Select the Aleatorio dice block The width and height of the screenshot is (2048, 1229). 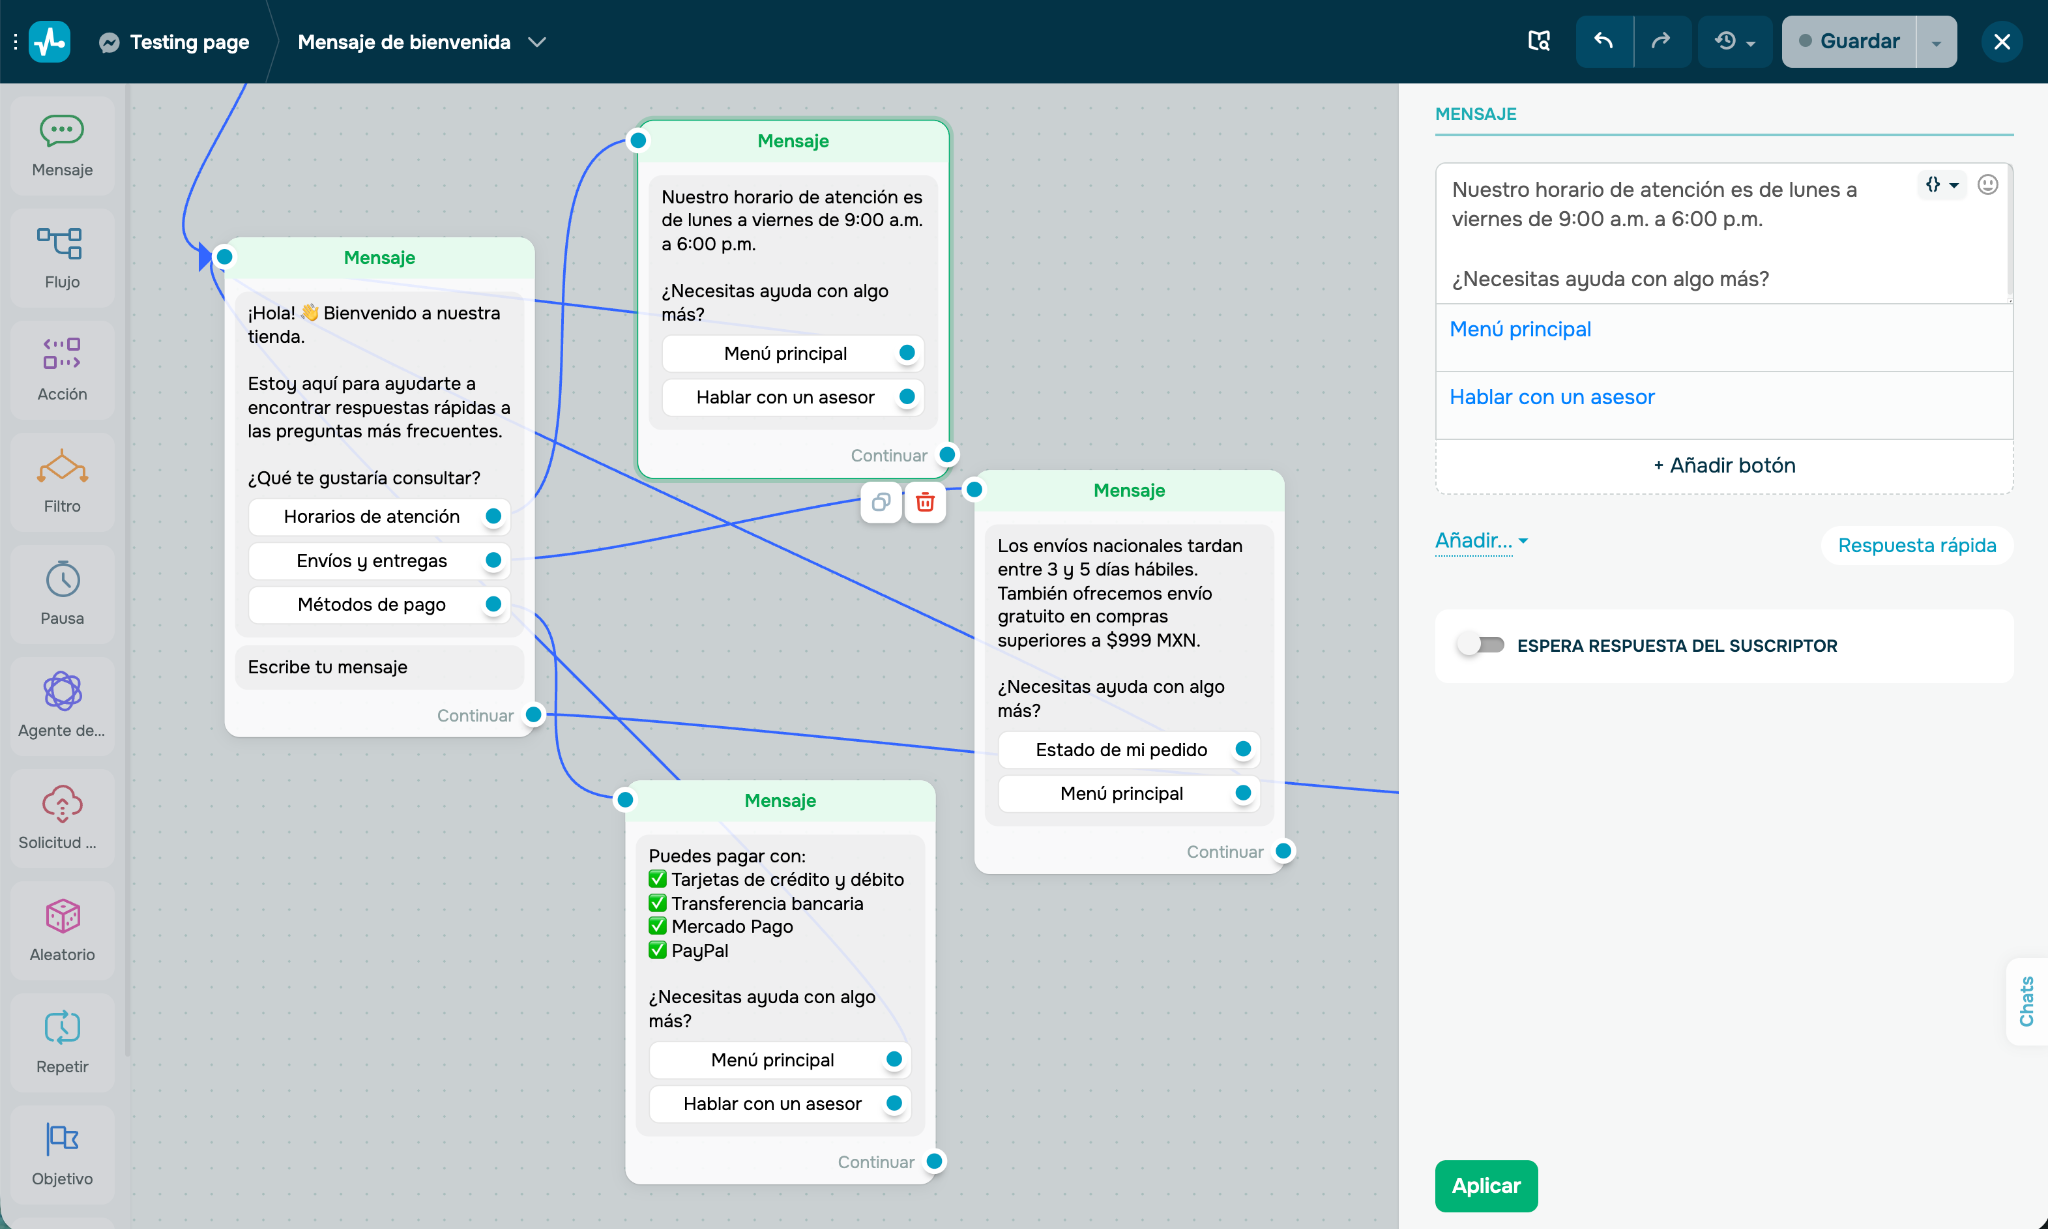tap(62, 930)
